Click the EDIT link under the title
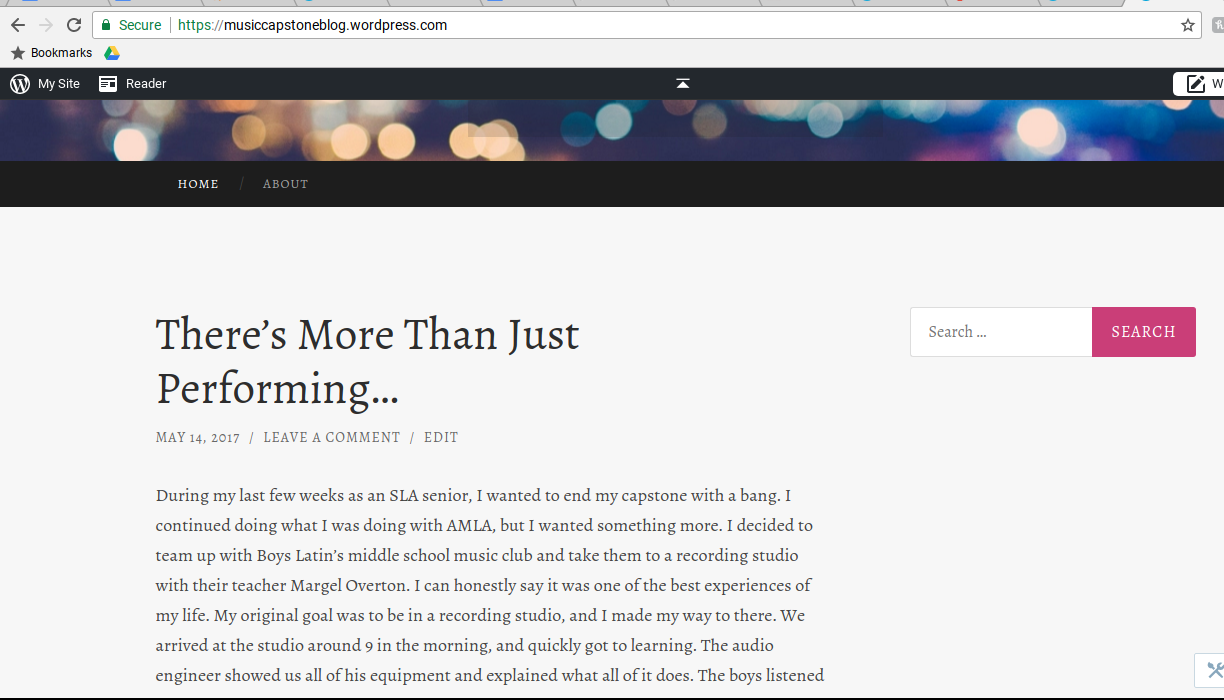 pos(441,438)
